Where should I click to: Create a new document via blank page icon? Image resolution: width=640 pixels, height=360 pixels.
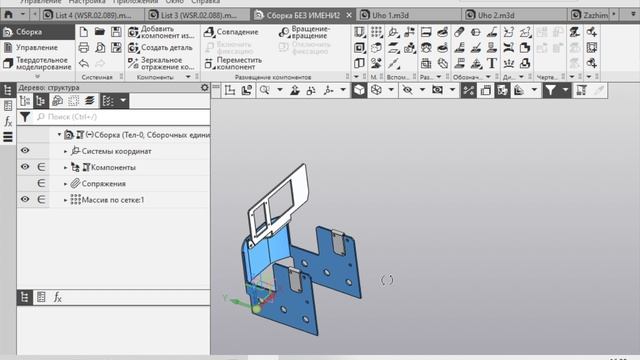pyautogui.click(x=84, y=32)
